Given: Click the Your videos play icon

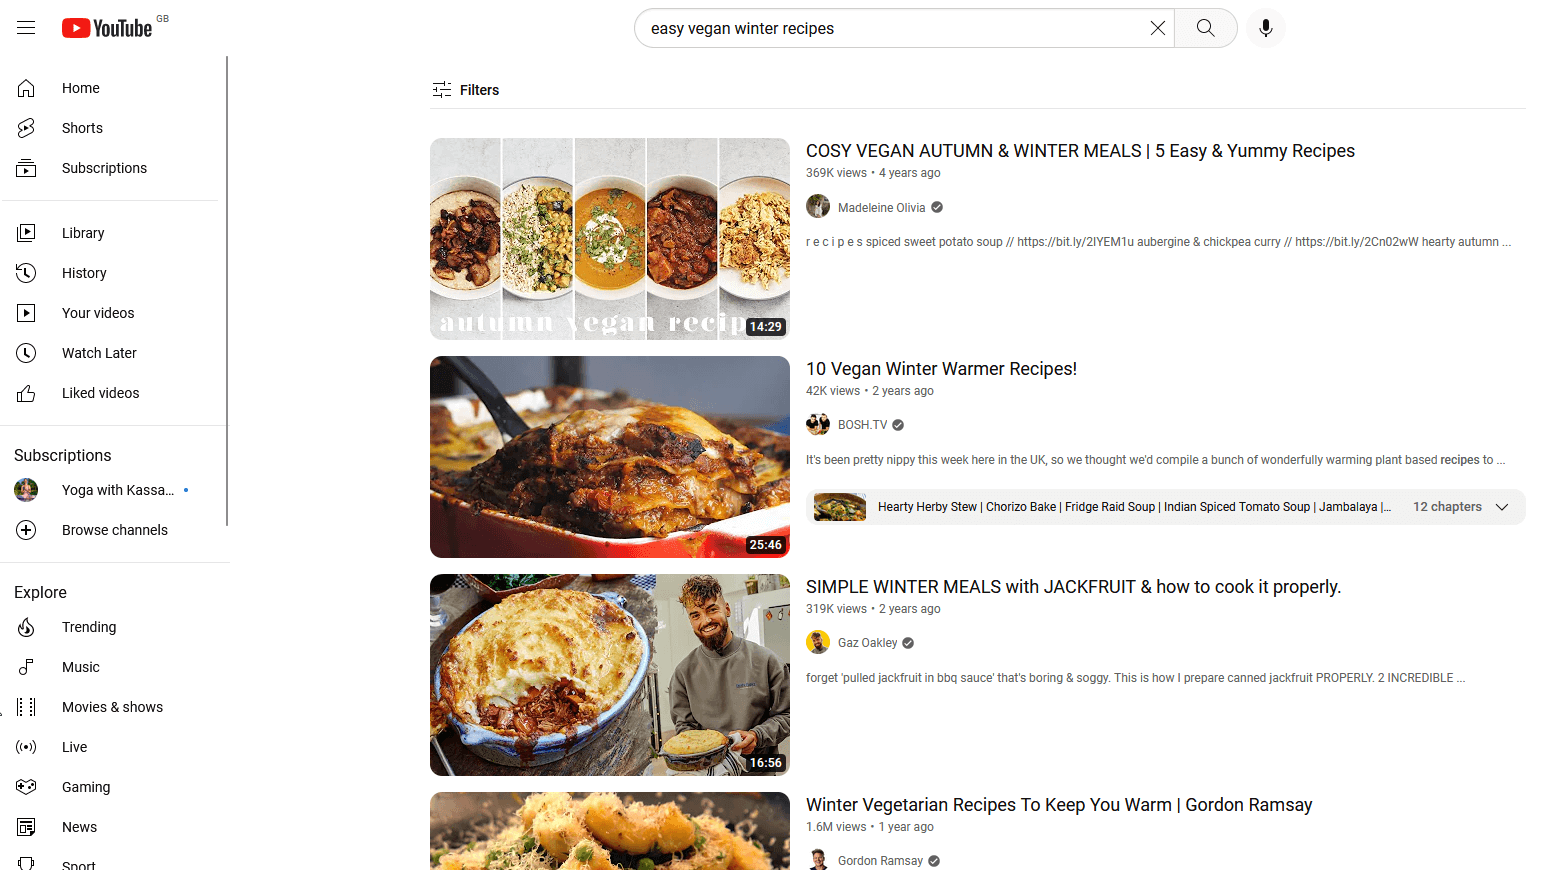Looking at the screenshot, I should tap(26, 313).
